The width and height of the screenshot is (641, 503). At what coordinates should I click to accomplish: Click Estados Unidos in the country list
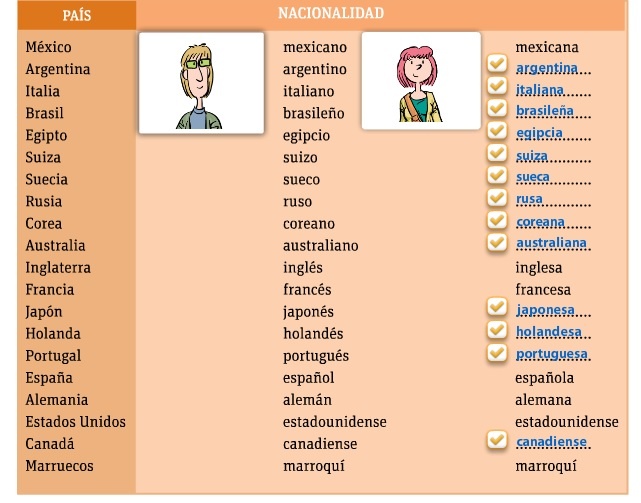76,421
